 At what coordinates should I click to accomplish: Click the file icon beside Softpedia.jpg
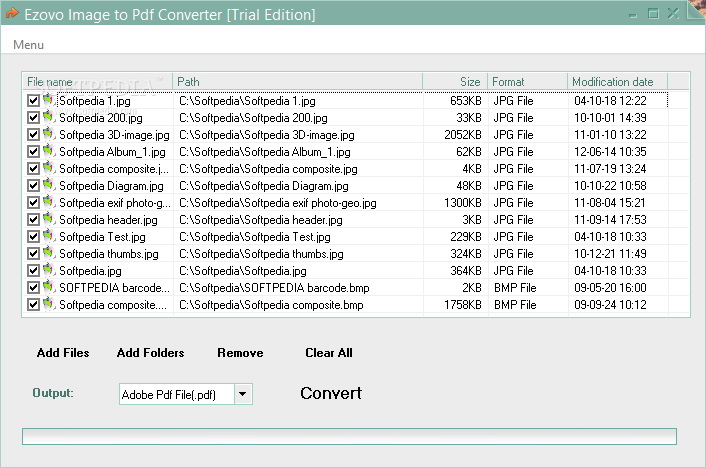click(49, 270)
